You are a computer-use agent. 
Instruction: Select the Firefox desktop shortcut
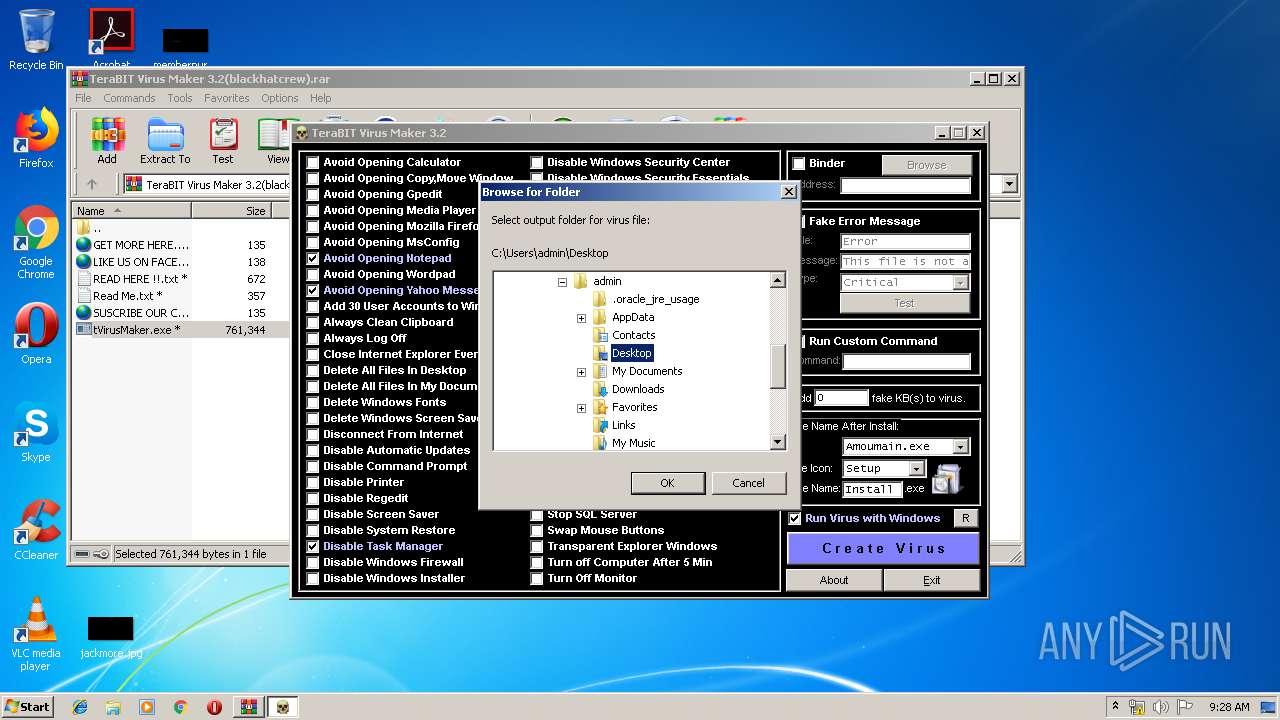coord(36,138)
